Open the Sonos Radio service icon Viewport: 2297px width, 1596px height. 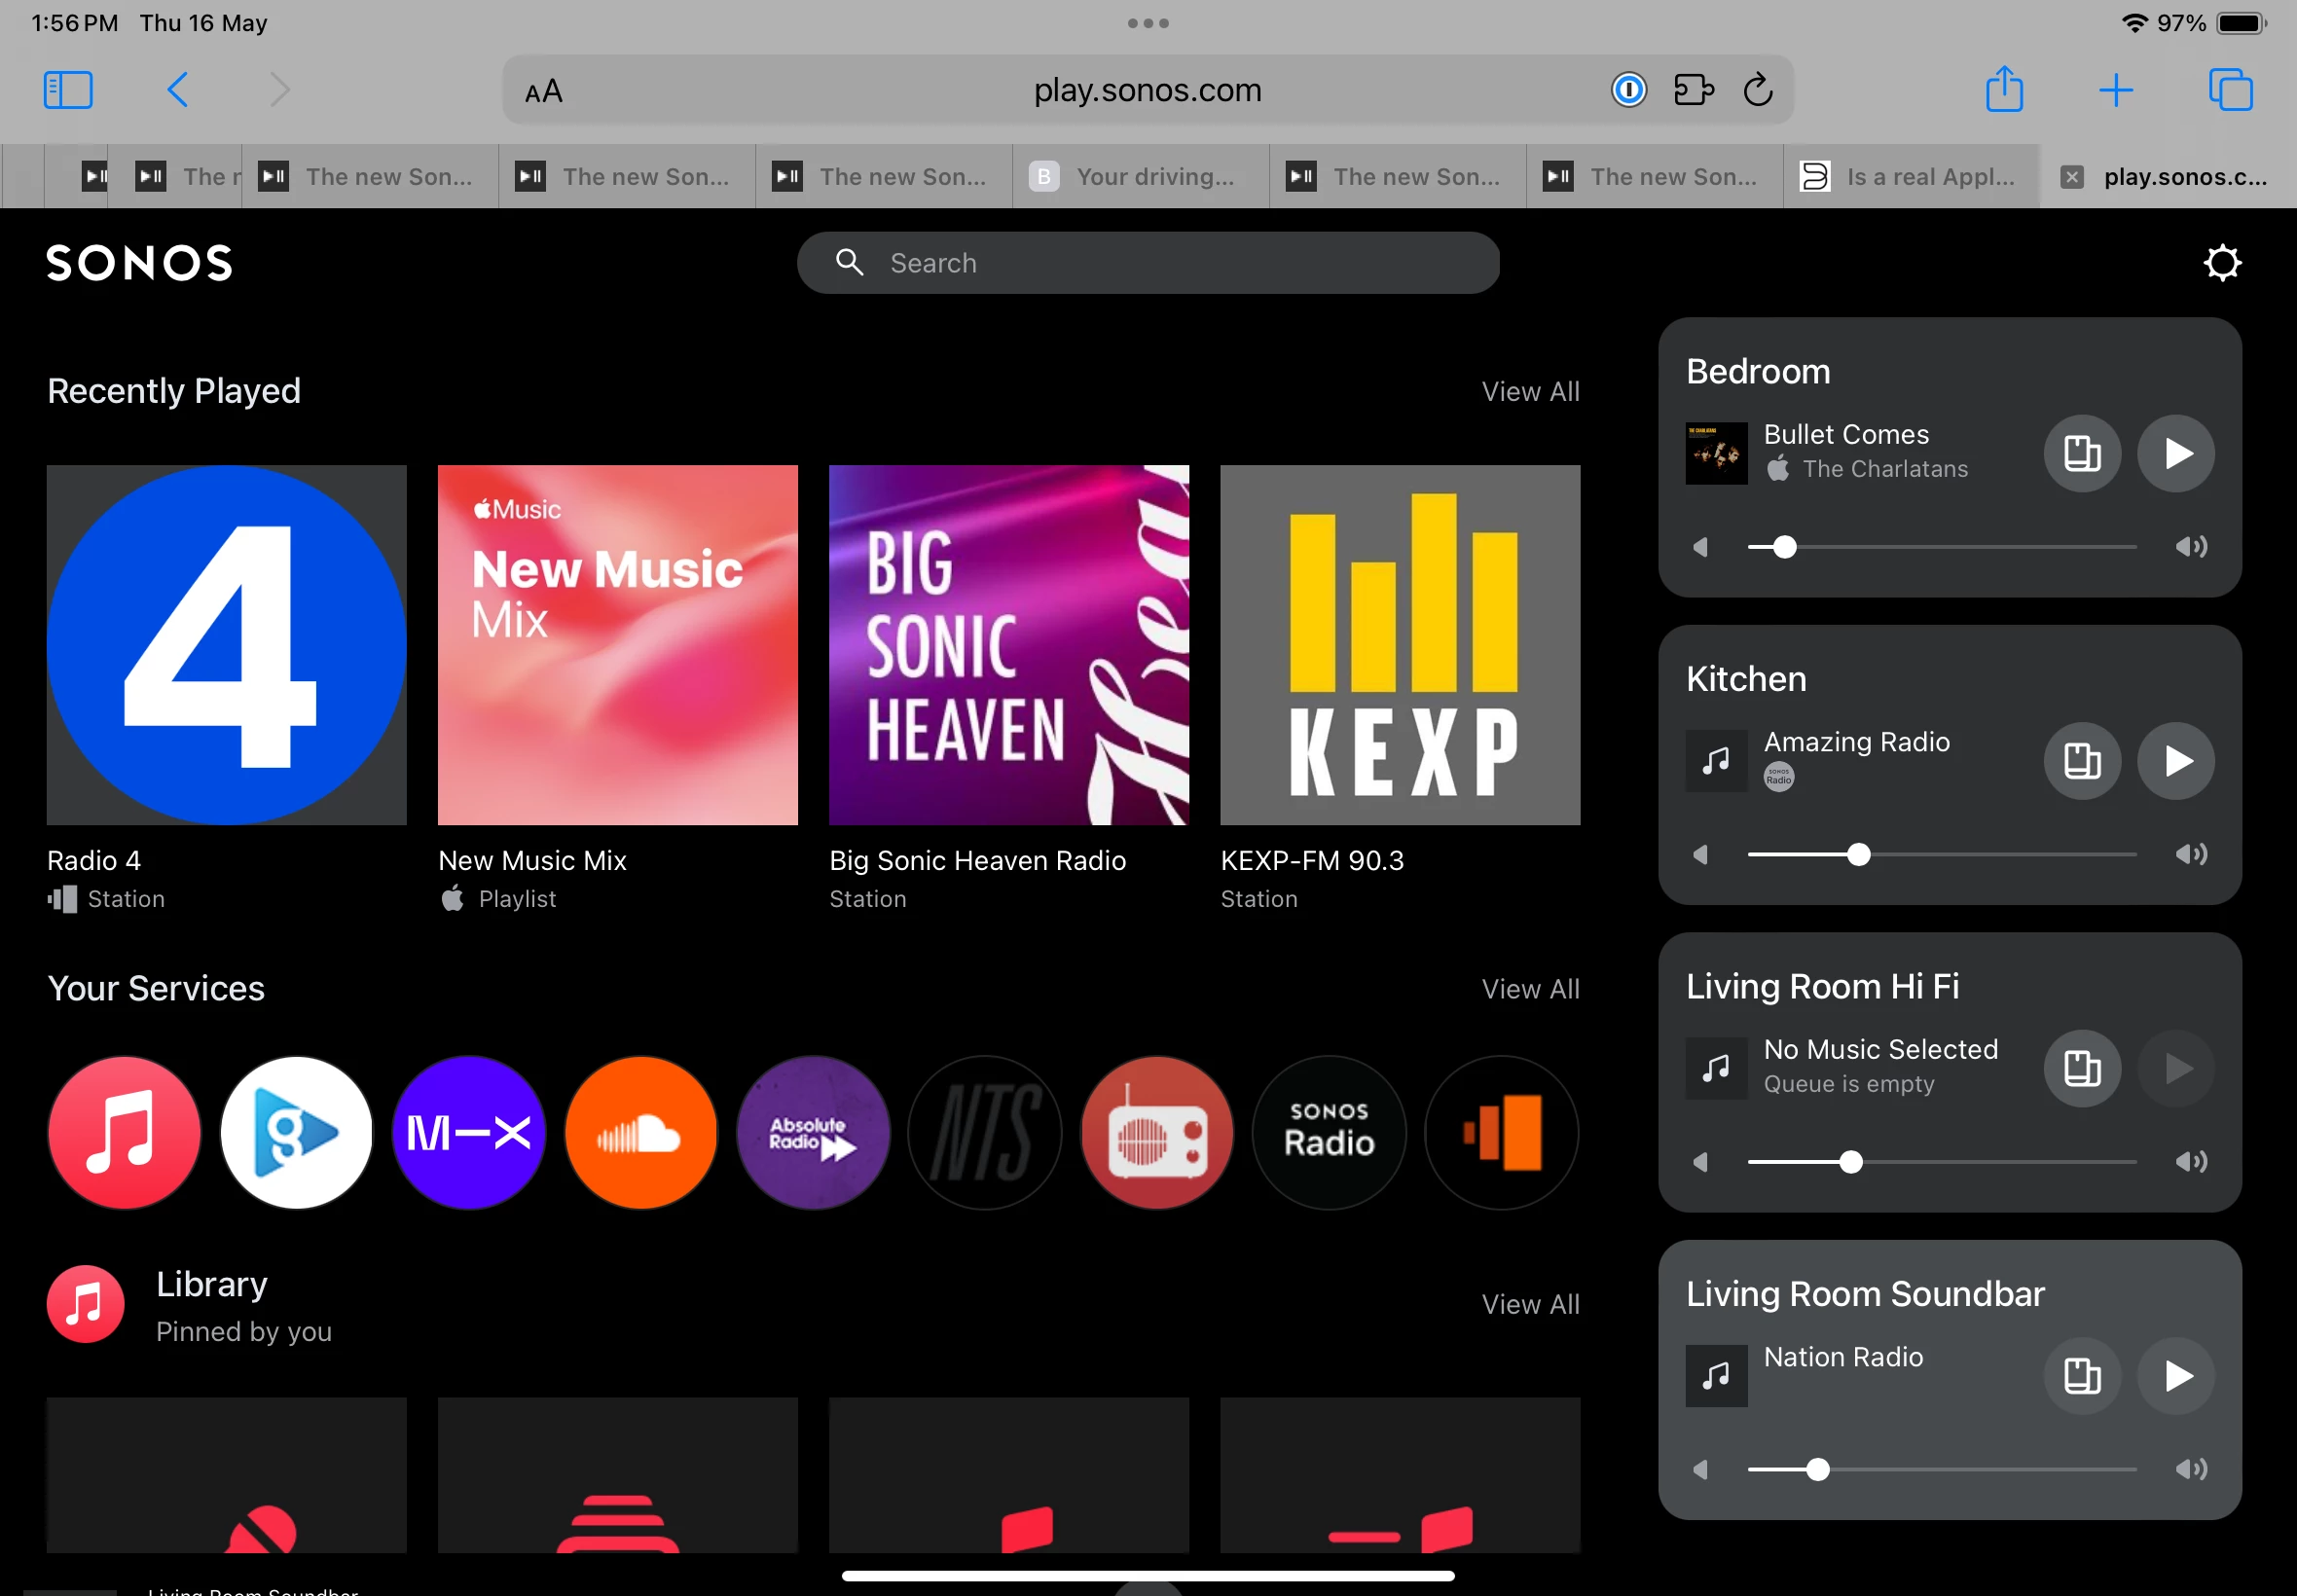pos(1329,1133)
